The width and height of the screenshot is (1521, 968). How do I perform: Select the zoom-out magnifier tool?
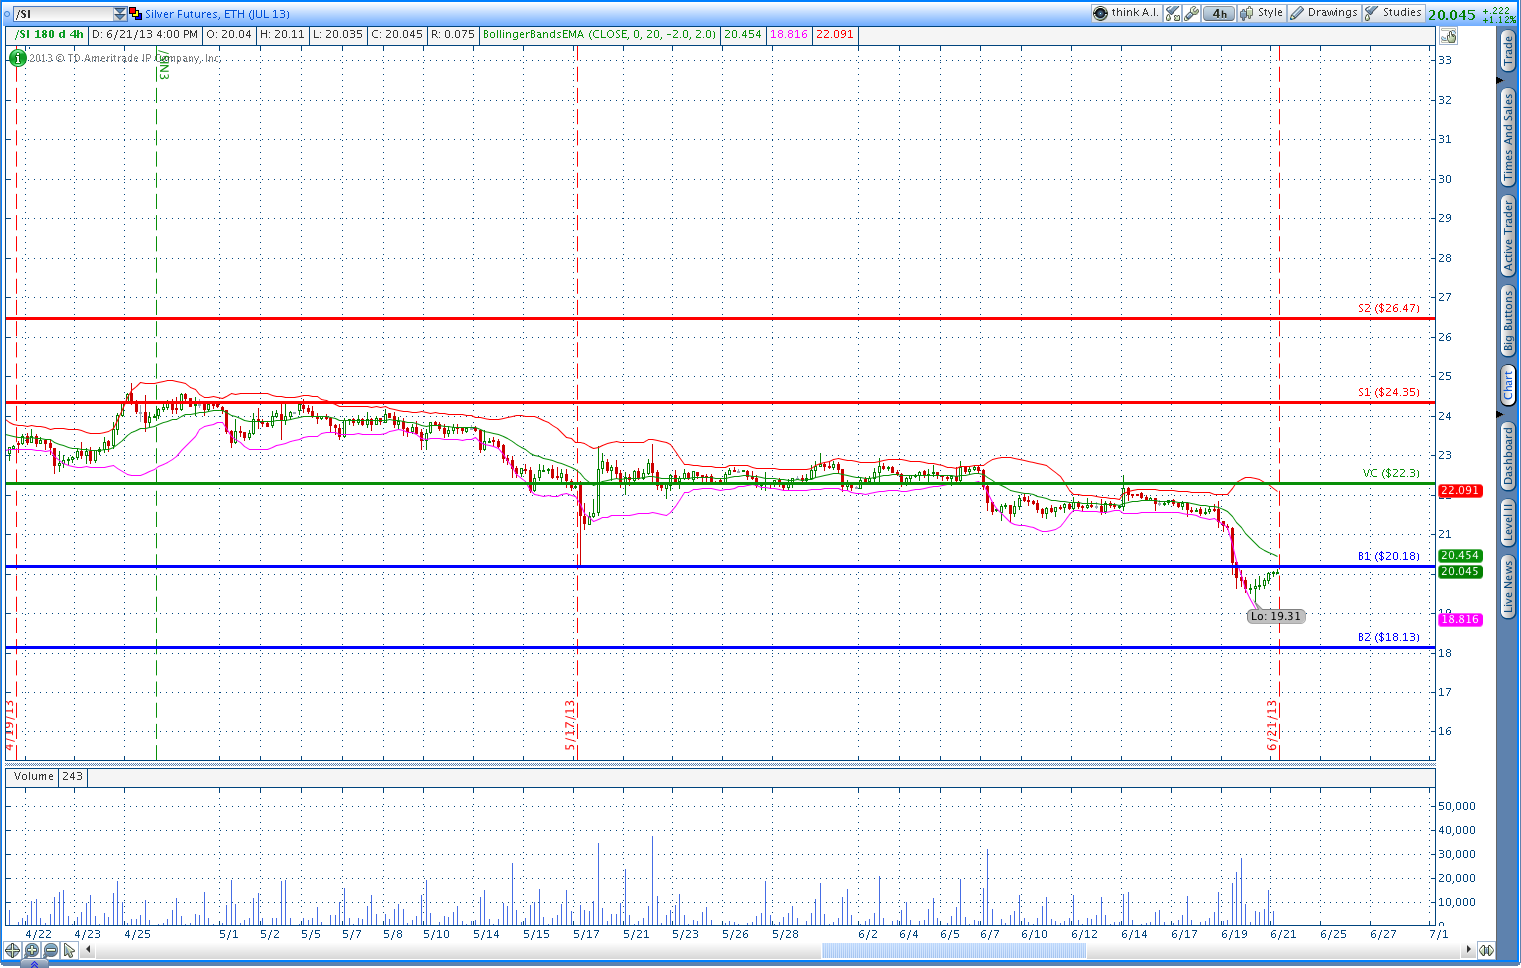(x=50, y=950)
